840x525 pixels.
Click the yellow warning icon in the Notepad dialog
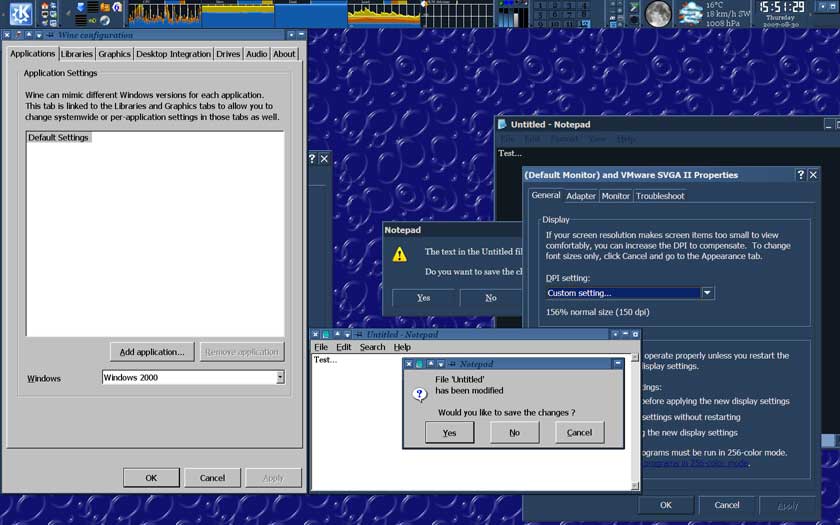[x=400, y=254]
